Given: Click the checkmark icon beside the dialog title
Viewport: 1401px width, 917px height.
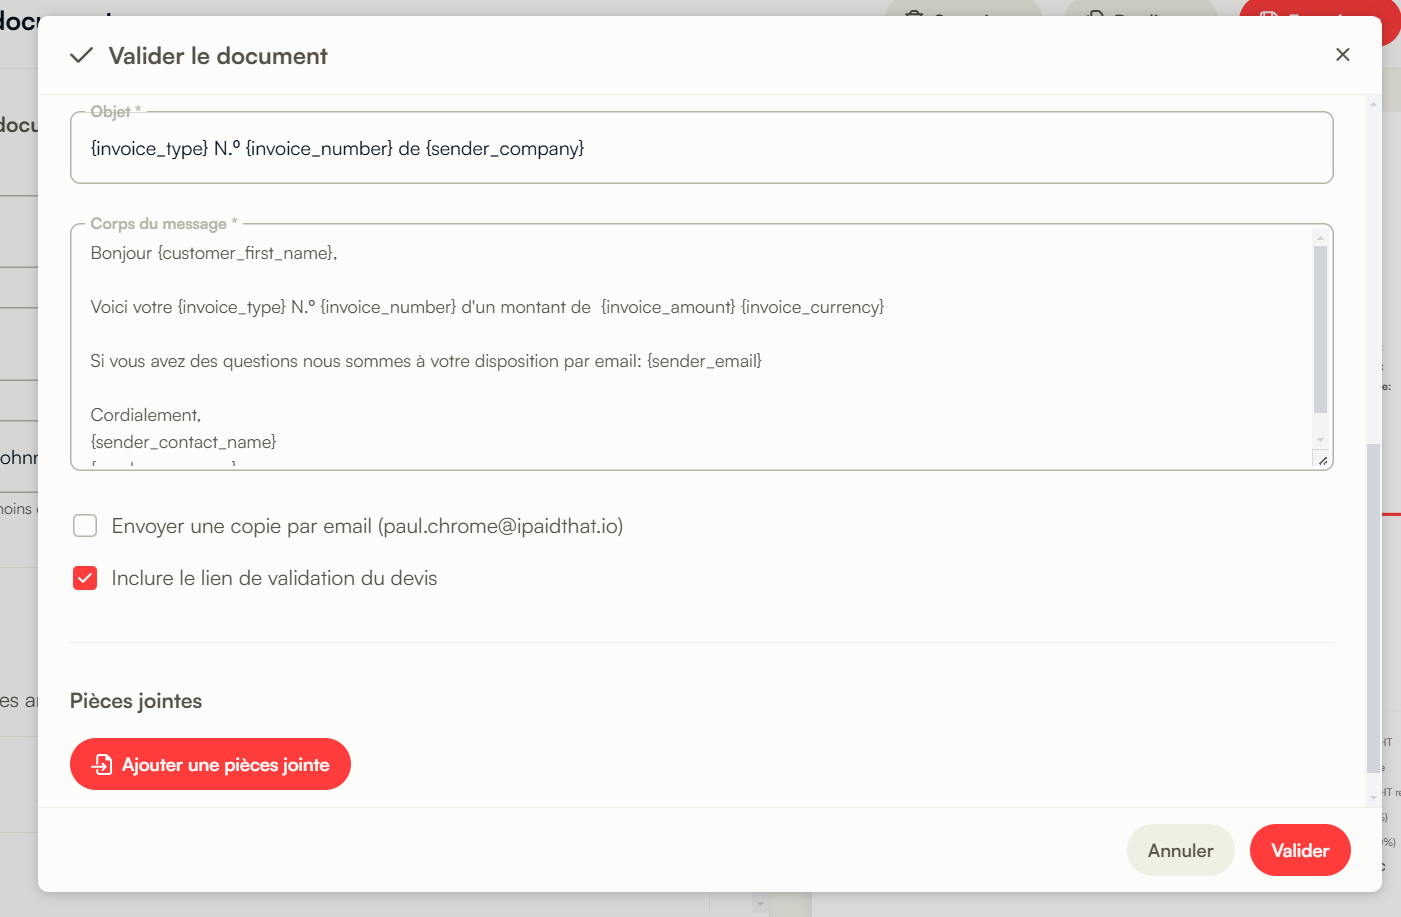Looking at the screenshot, I should coord(82,56).
